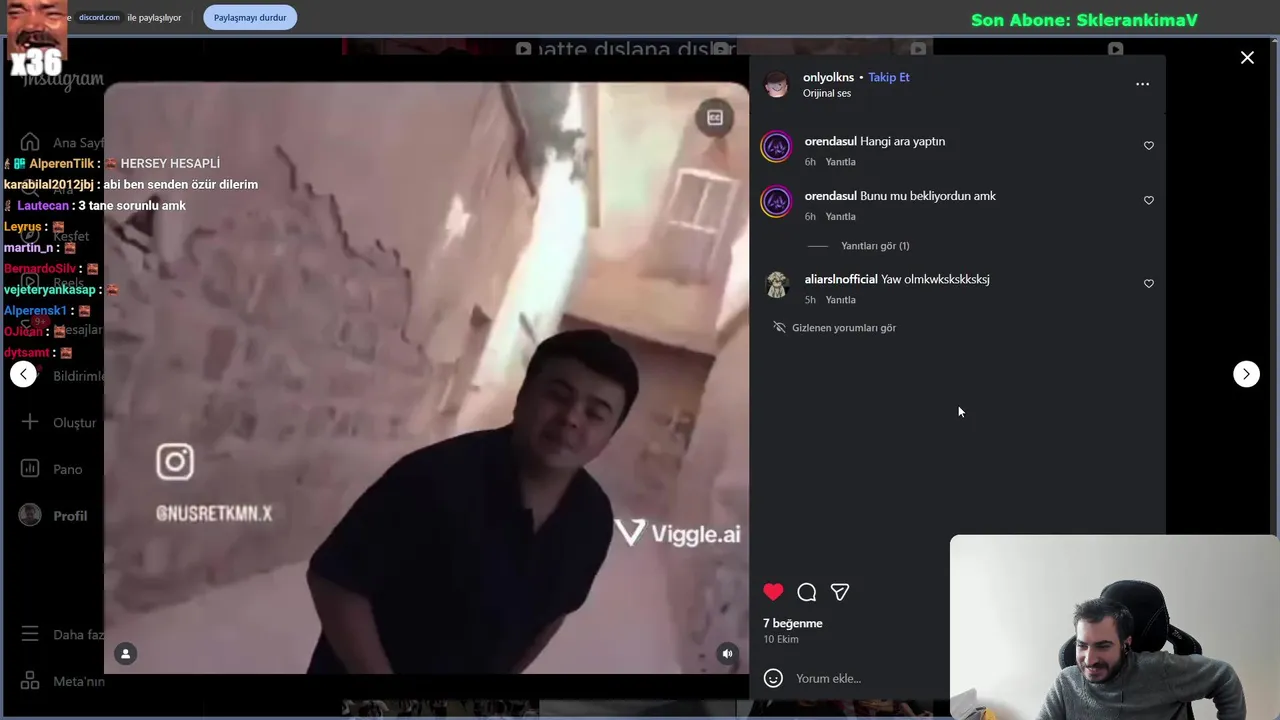Reply to 'Hangi ara yaptın' comment

(x=840, y=162)
